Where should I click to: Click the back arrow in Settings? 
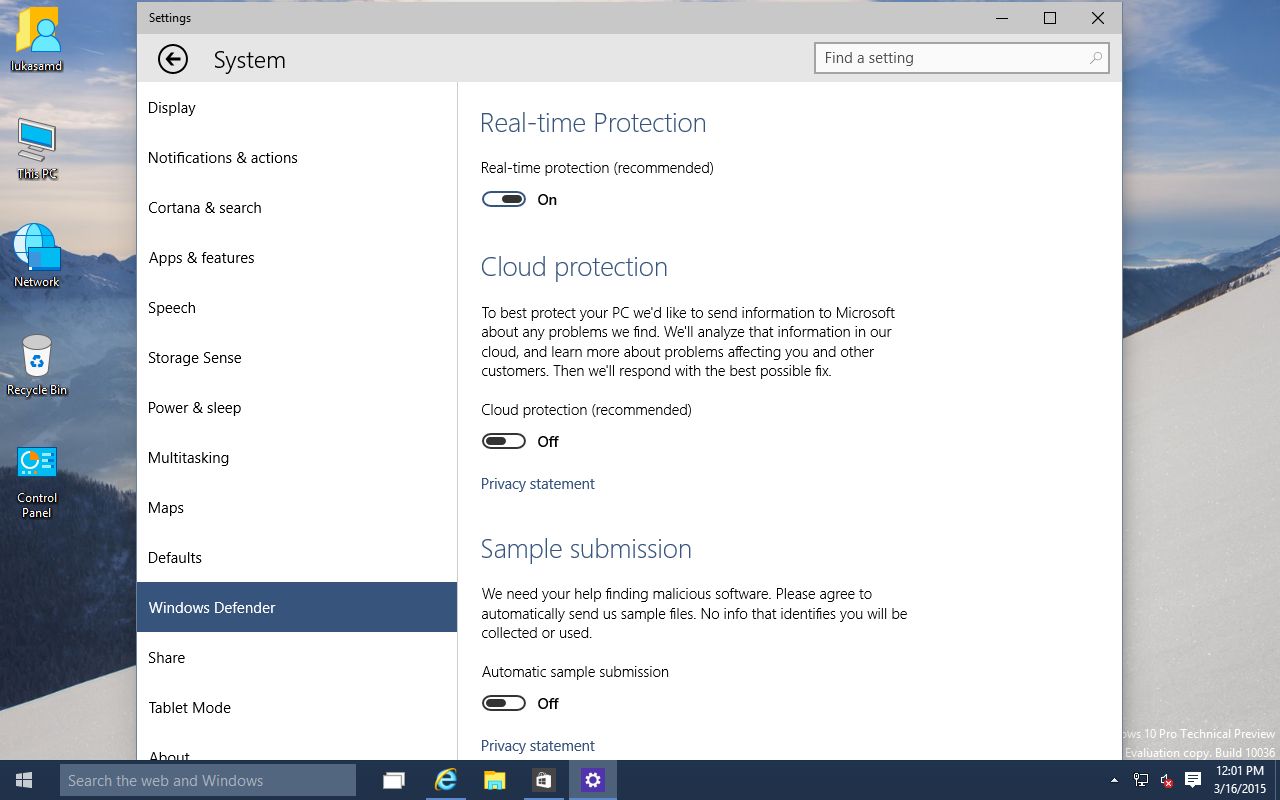[173, 60]
